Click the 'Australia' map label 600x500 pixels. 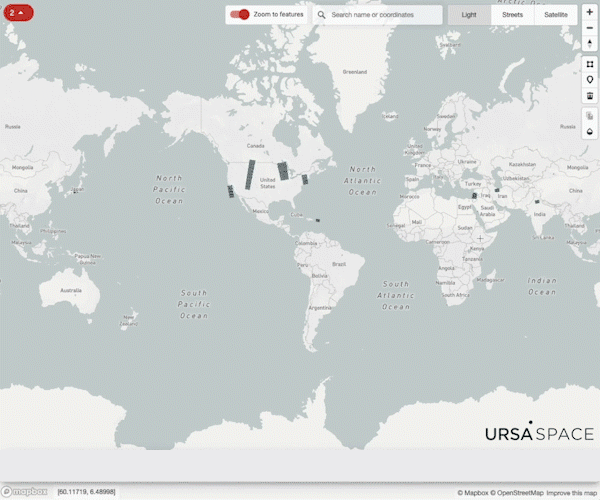[x=71, y=290]
